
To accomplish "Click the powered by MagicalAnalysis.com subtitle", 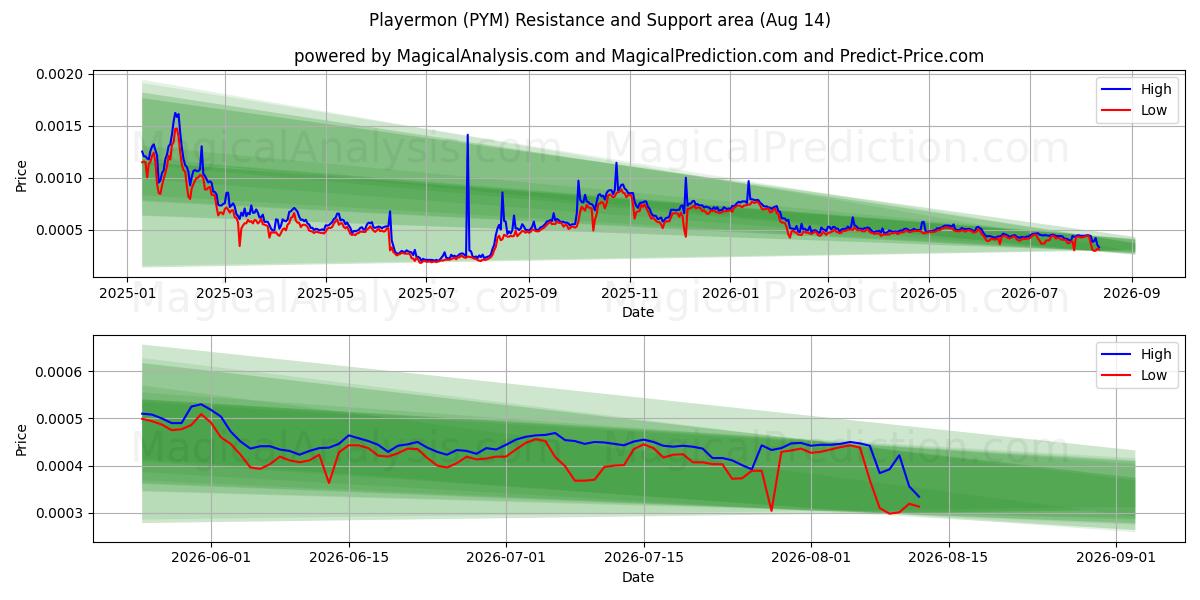I will pos(639,56).
